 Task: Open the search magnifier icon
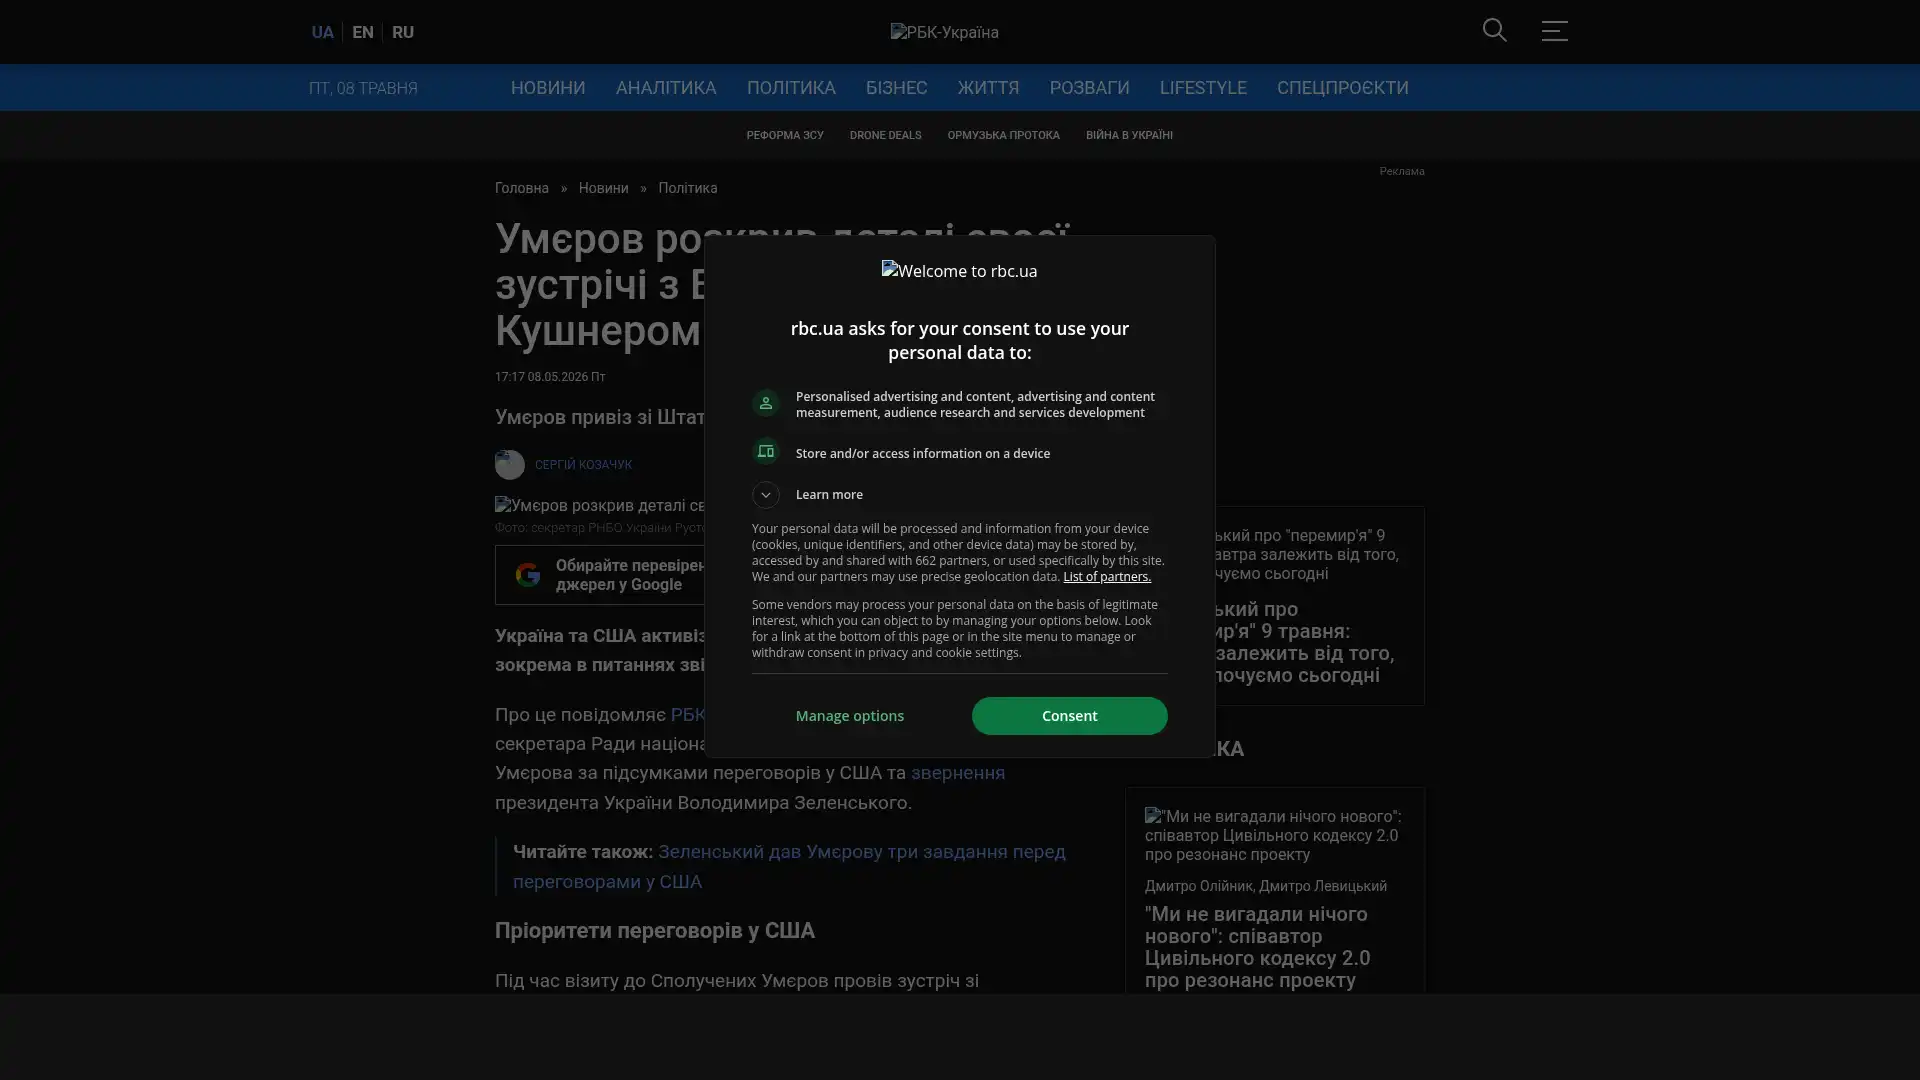point(1494,30)
